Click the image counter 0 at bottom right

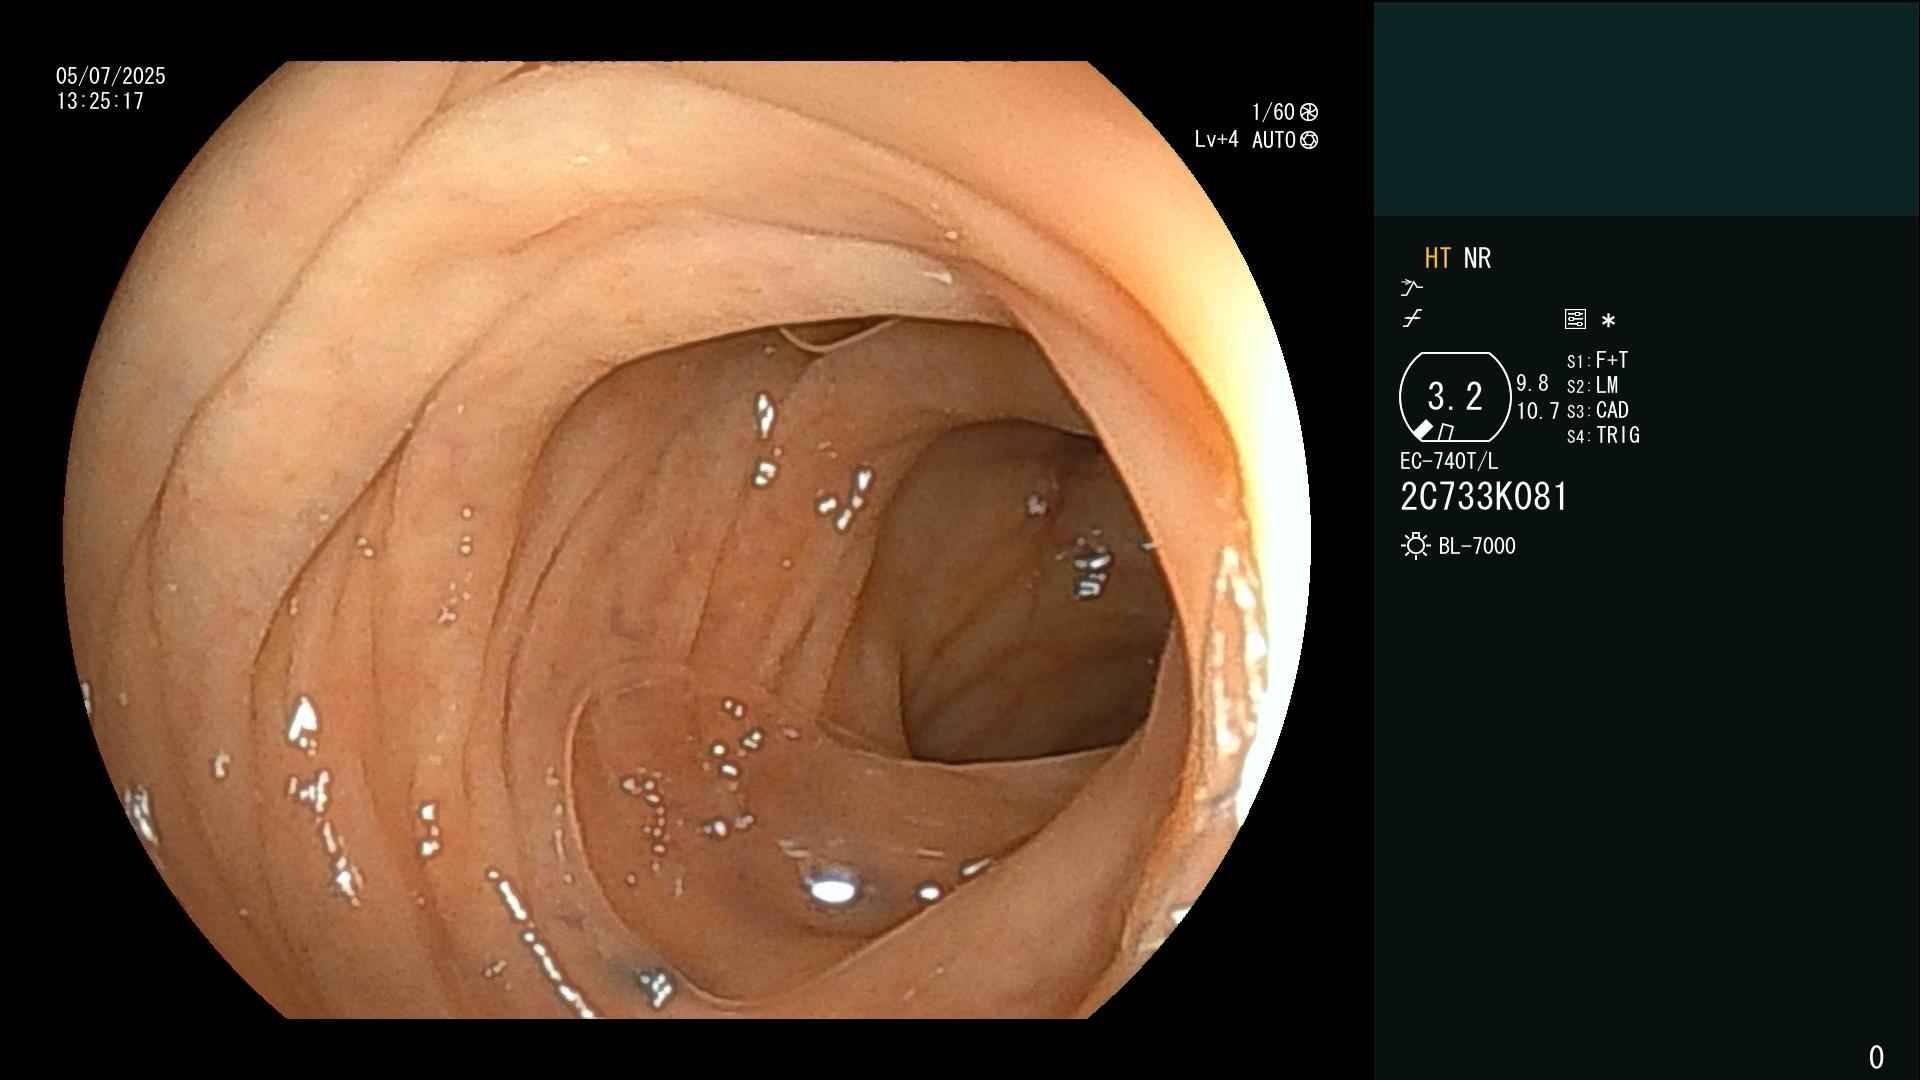(1876, 1057)
